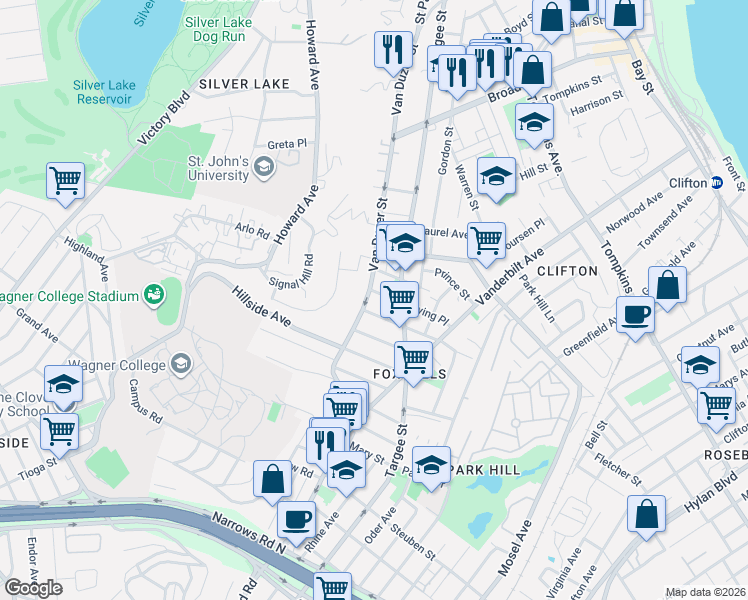This screenshot has height=600, width=748.
Task: Select the Steuben St street label
Action: tap(413, 542)
